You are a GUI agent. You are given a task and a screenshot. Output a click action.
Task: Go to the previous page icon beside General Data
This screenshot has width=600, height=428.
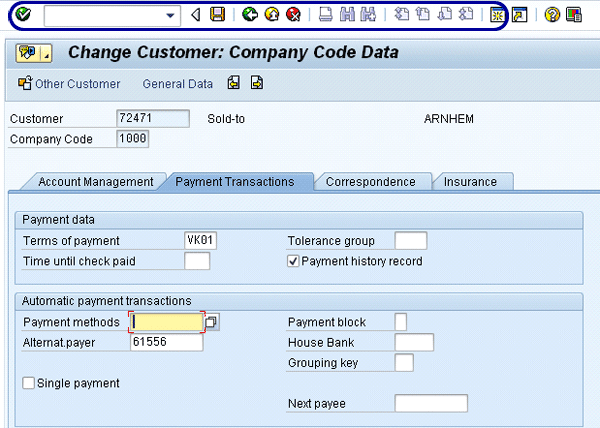[x=234, y=84]
